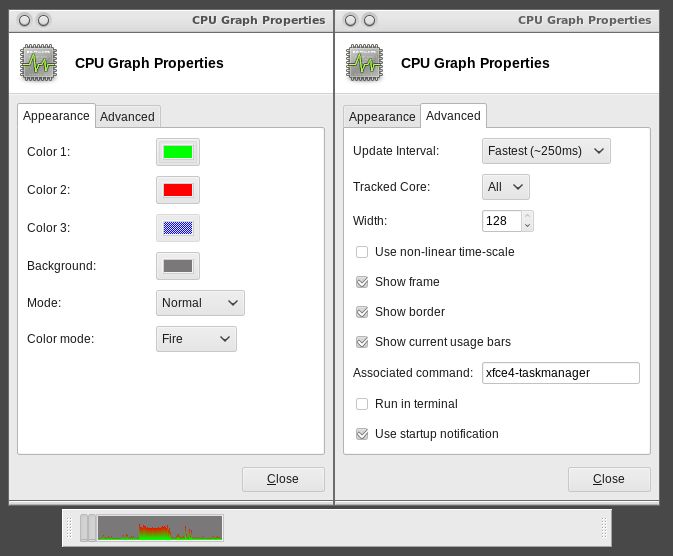This screenshot has width=673, height=556.
Task: Decrease Width with spinner down arrow
Action: coord(527,226)
